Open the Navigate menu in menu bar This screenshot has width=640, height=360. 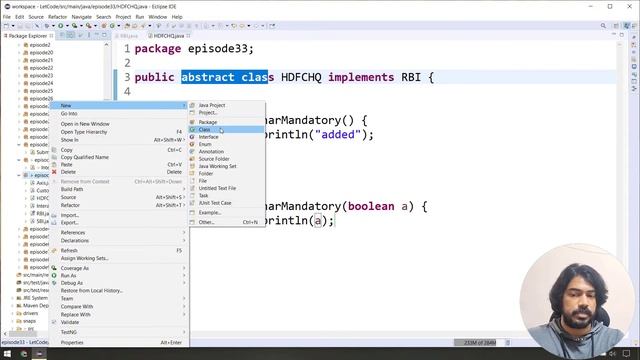(x=81, y=17)
